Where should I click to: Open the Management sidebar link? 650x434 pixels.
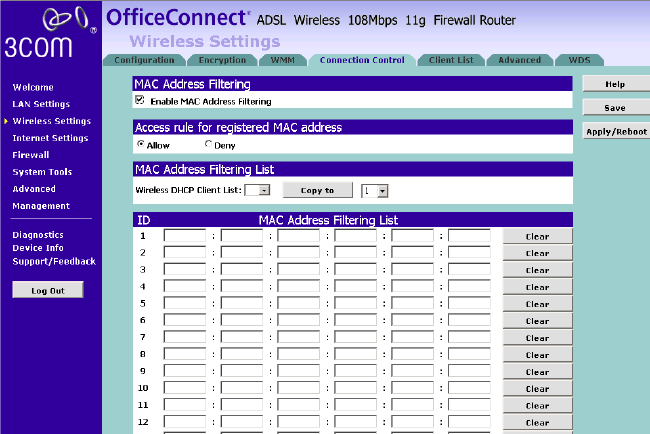(x=41, y=206)
